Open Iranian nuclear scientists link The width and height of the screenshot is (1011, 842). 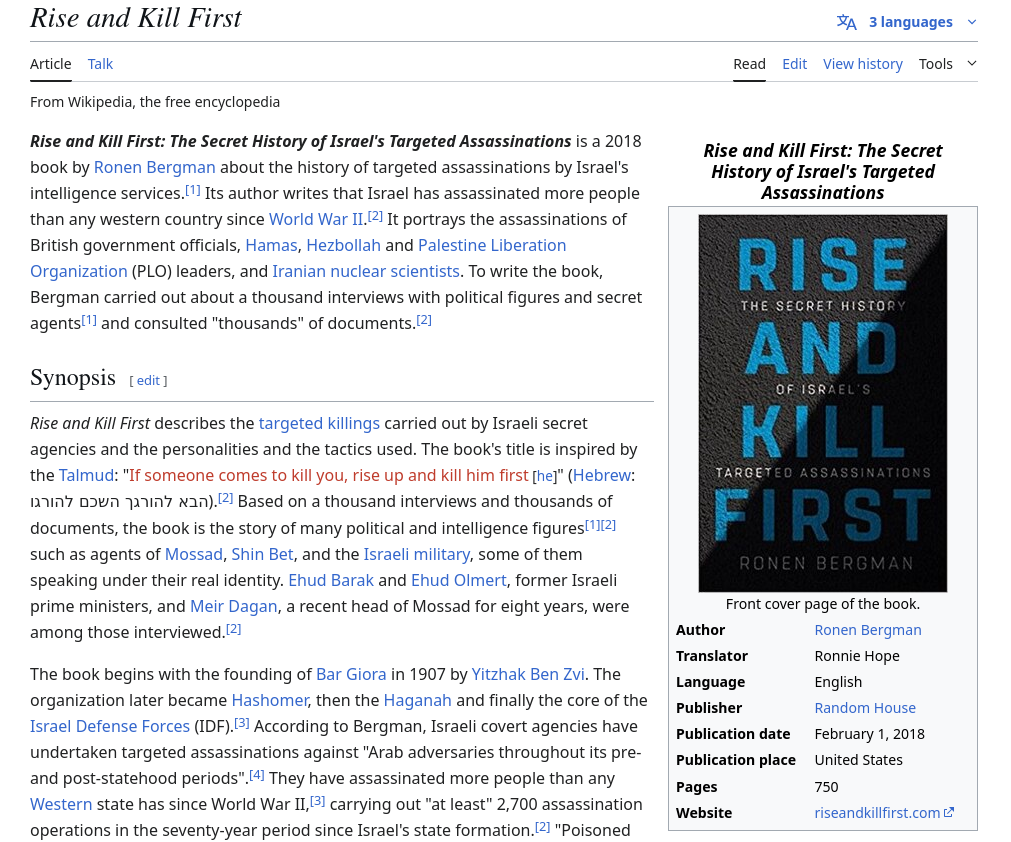tap(366, 271)
